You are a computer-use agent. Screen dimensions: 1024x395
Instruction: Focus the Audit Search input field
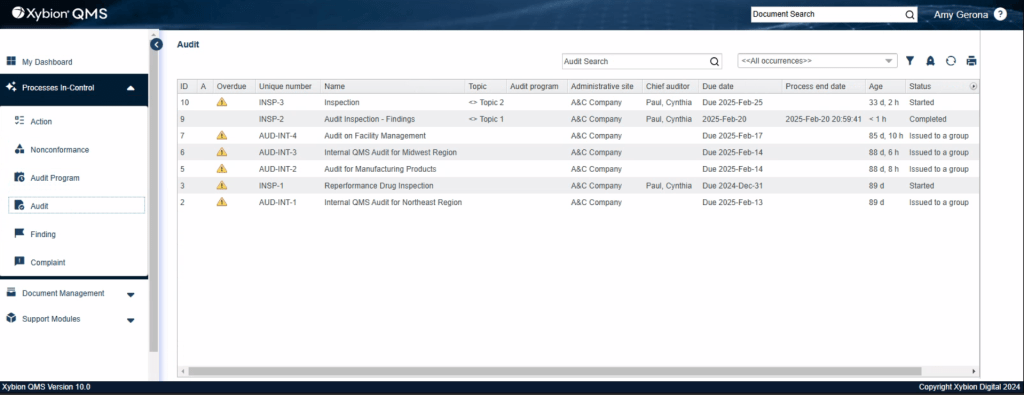(x=635, y=61)
